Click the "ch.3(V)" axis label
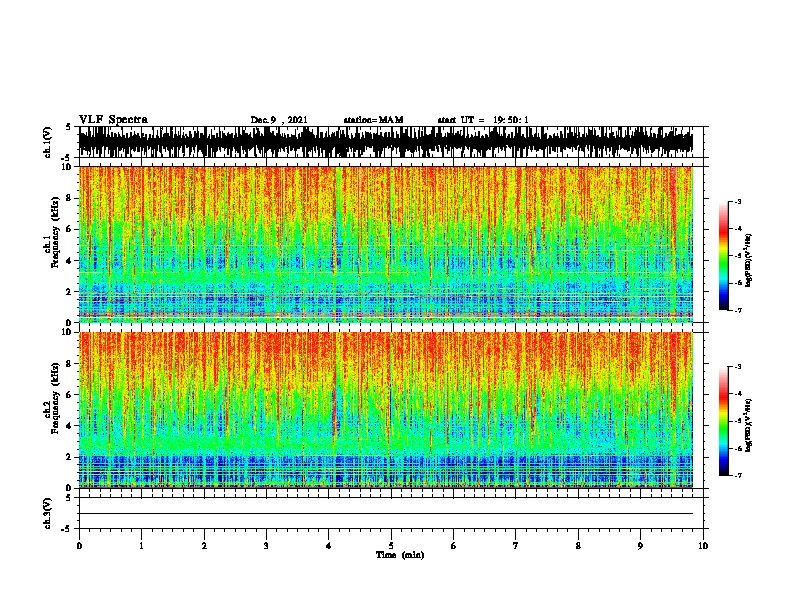The width and height of the screenshot is (792, 612). [x=48, y=513]
